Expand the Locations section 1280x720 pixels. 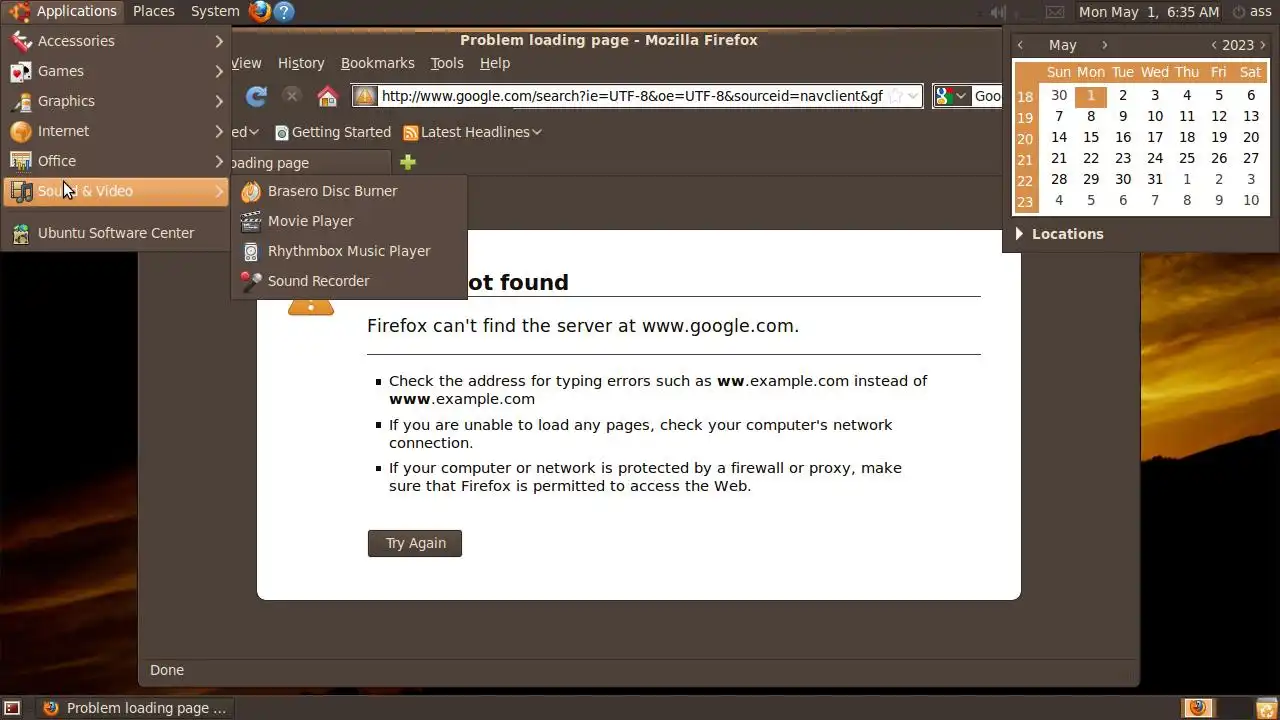coord(1060,234)
